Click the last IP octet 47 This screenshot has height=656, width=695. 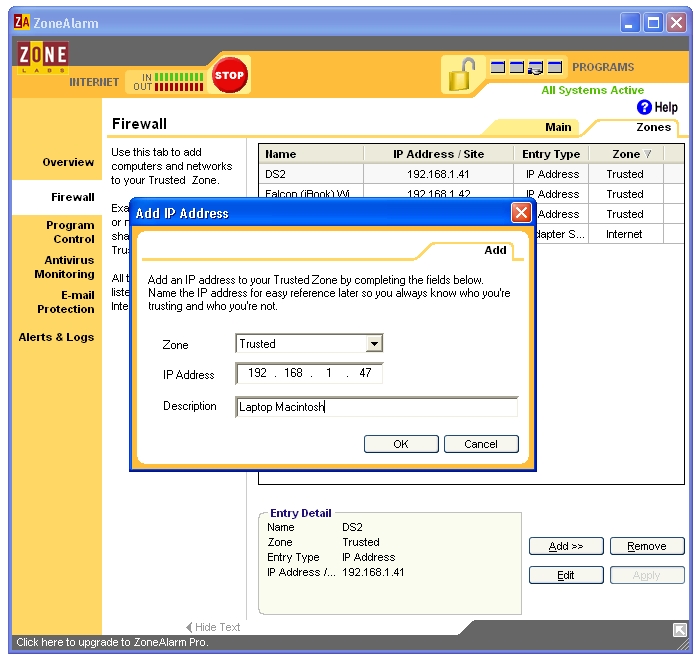(365, 373)
